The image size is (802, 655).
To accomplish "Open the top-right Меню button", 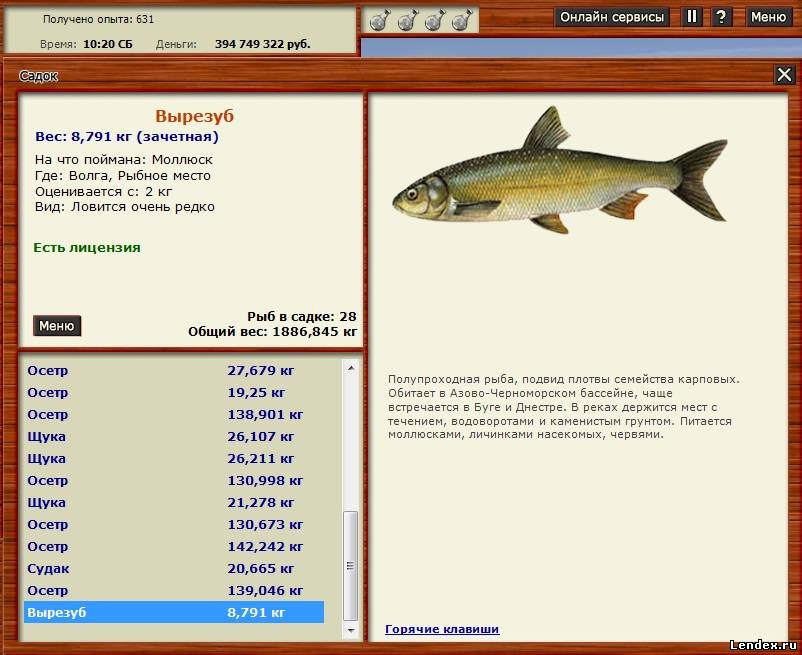I will pos(768,17).
